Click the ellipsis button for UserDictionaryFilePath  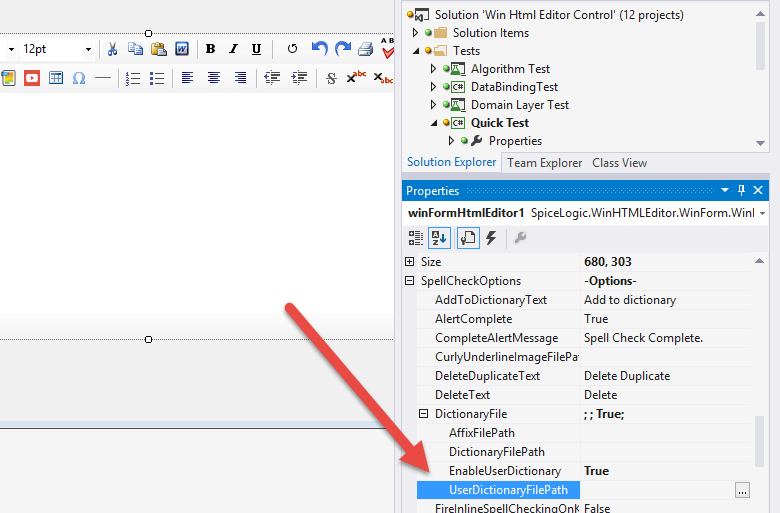click(741, 490)
